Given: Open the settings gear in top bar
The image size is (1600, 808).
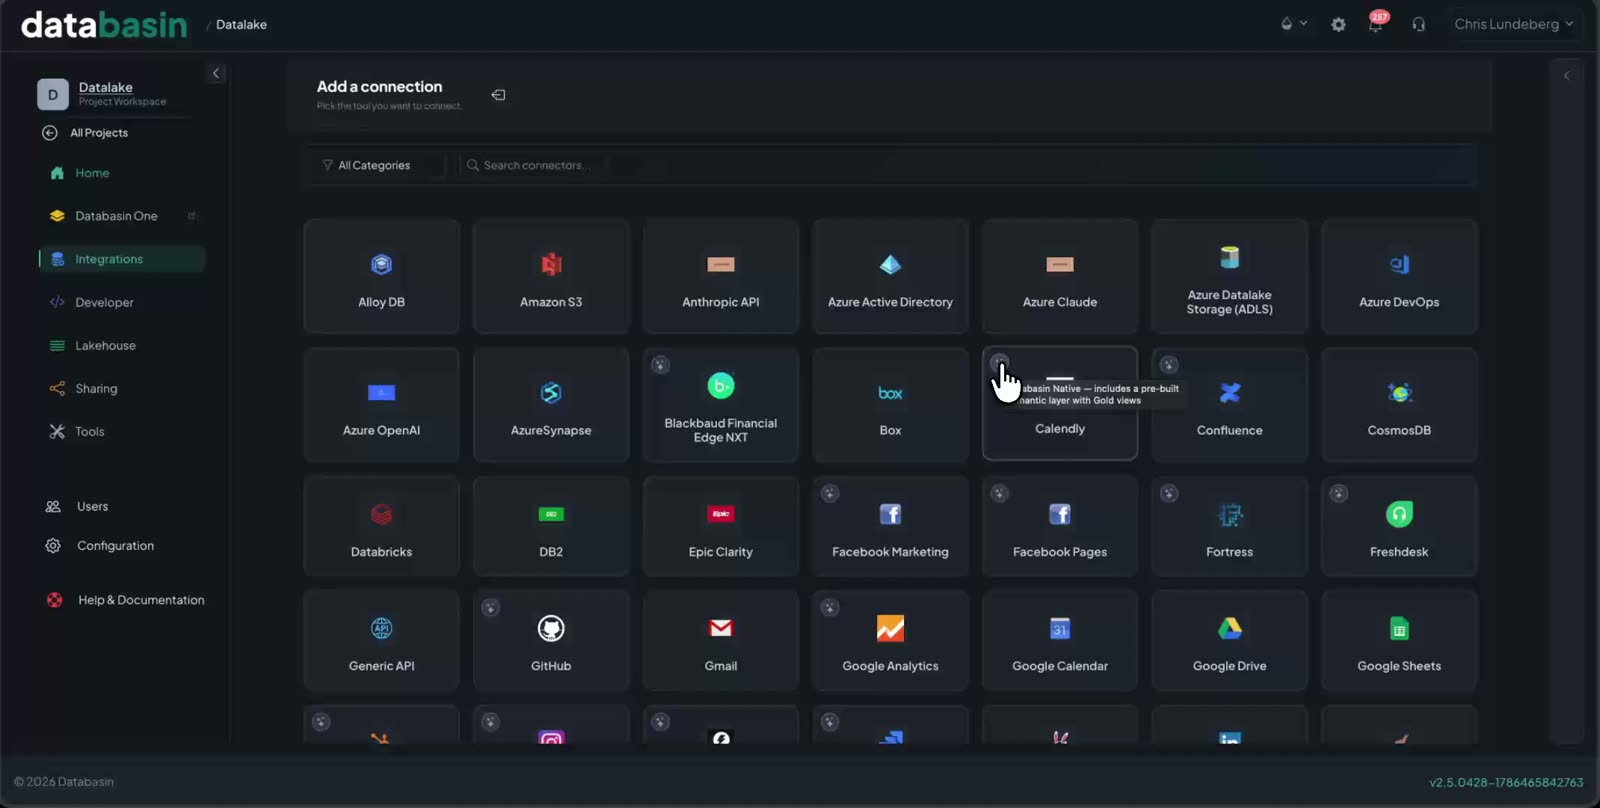Looking at the screenshot, I should (1338, 24).
